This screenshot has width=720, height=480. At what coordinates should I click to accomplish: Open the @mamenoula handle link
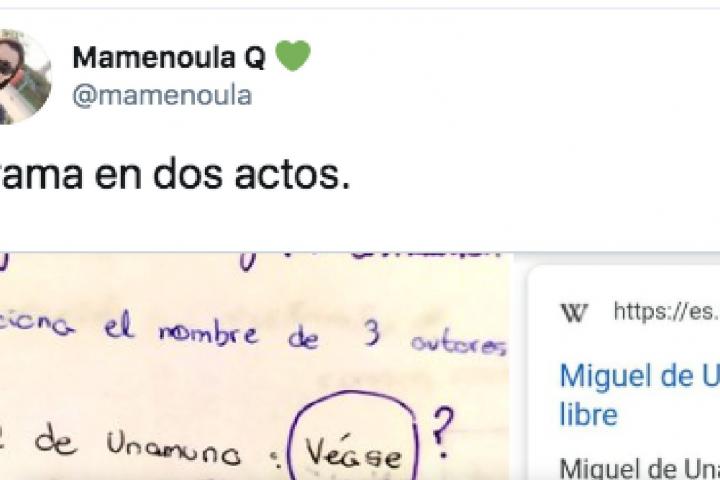coord(162,96)
